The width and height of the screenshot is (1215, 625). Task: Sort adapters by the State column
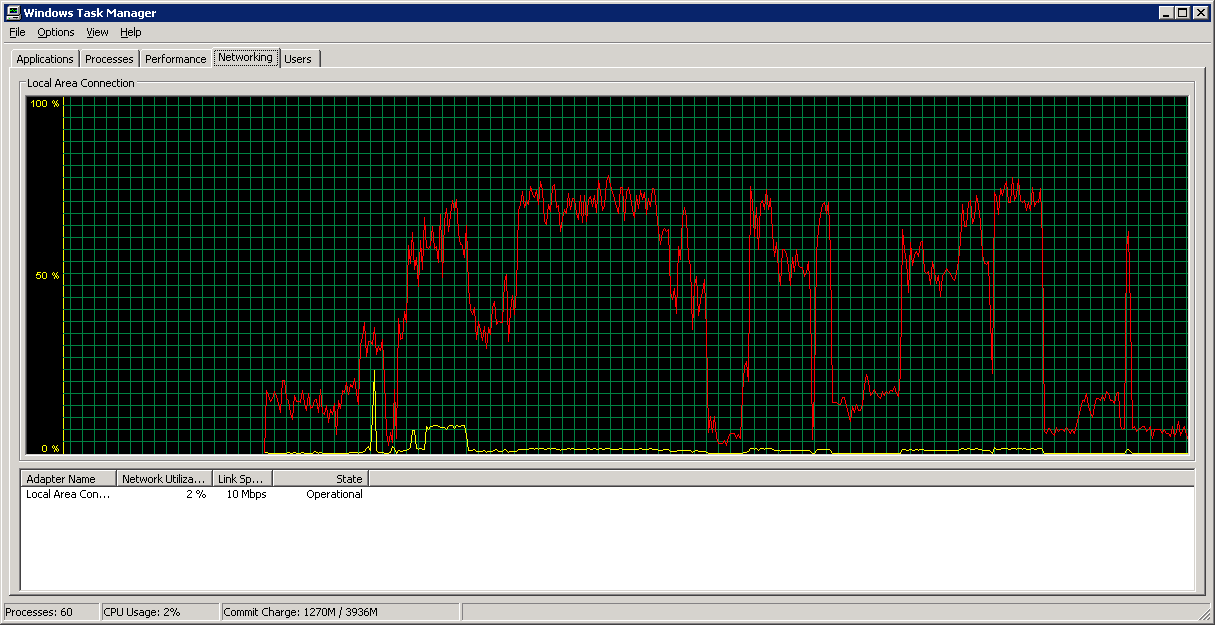coord(320,479)
